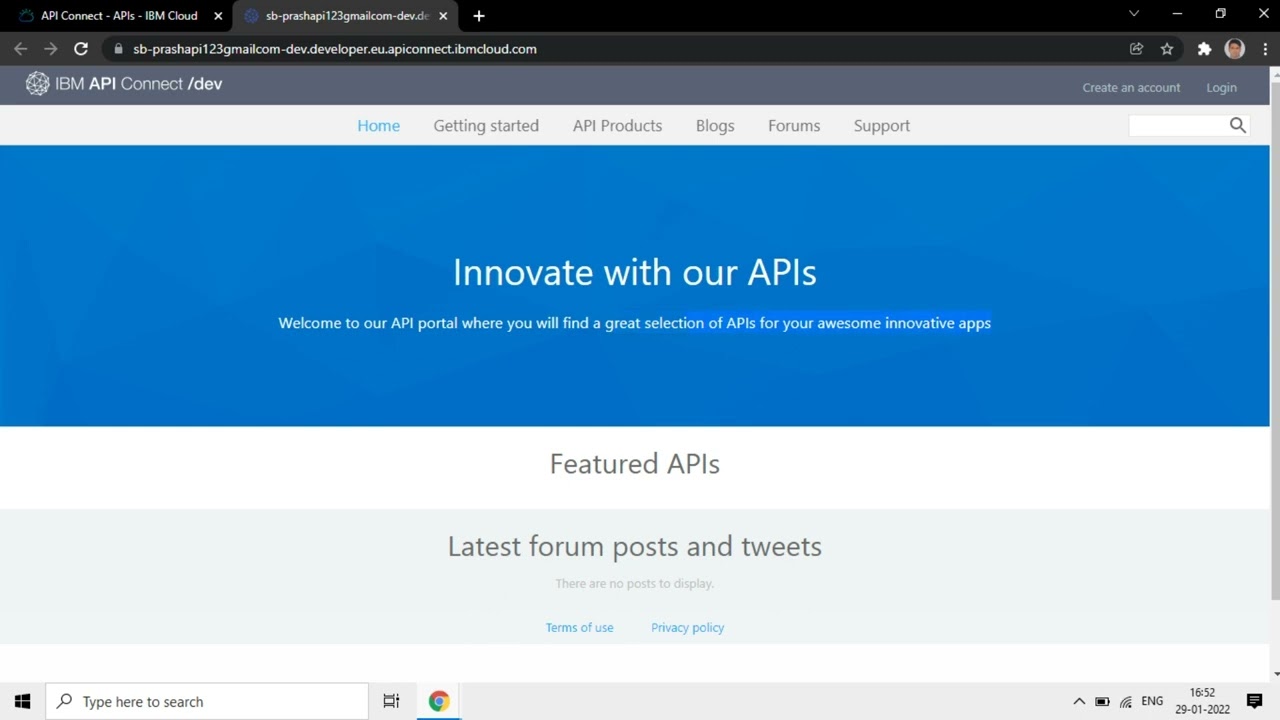
Task: Select the sb-prashapi123gmailcom-dev browser tab
Action: click(347, 16)
